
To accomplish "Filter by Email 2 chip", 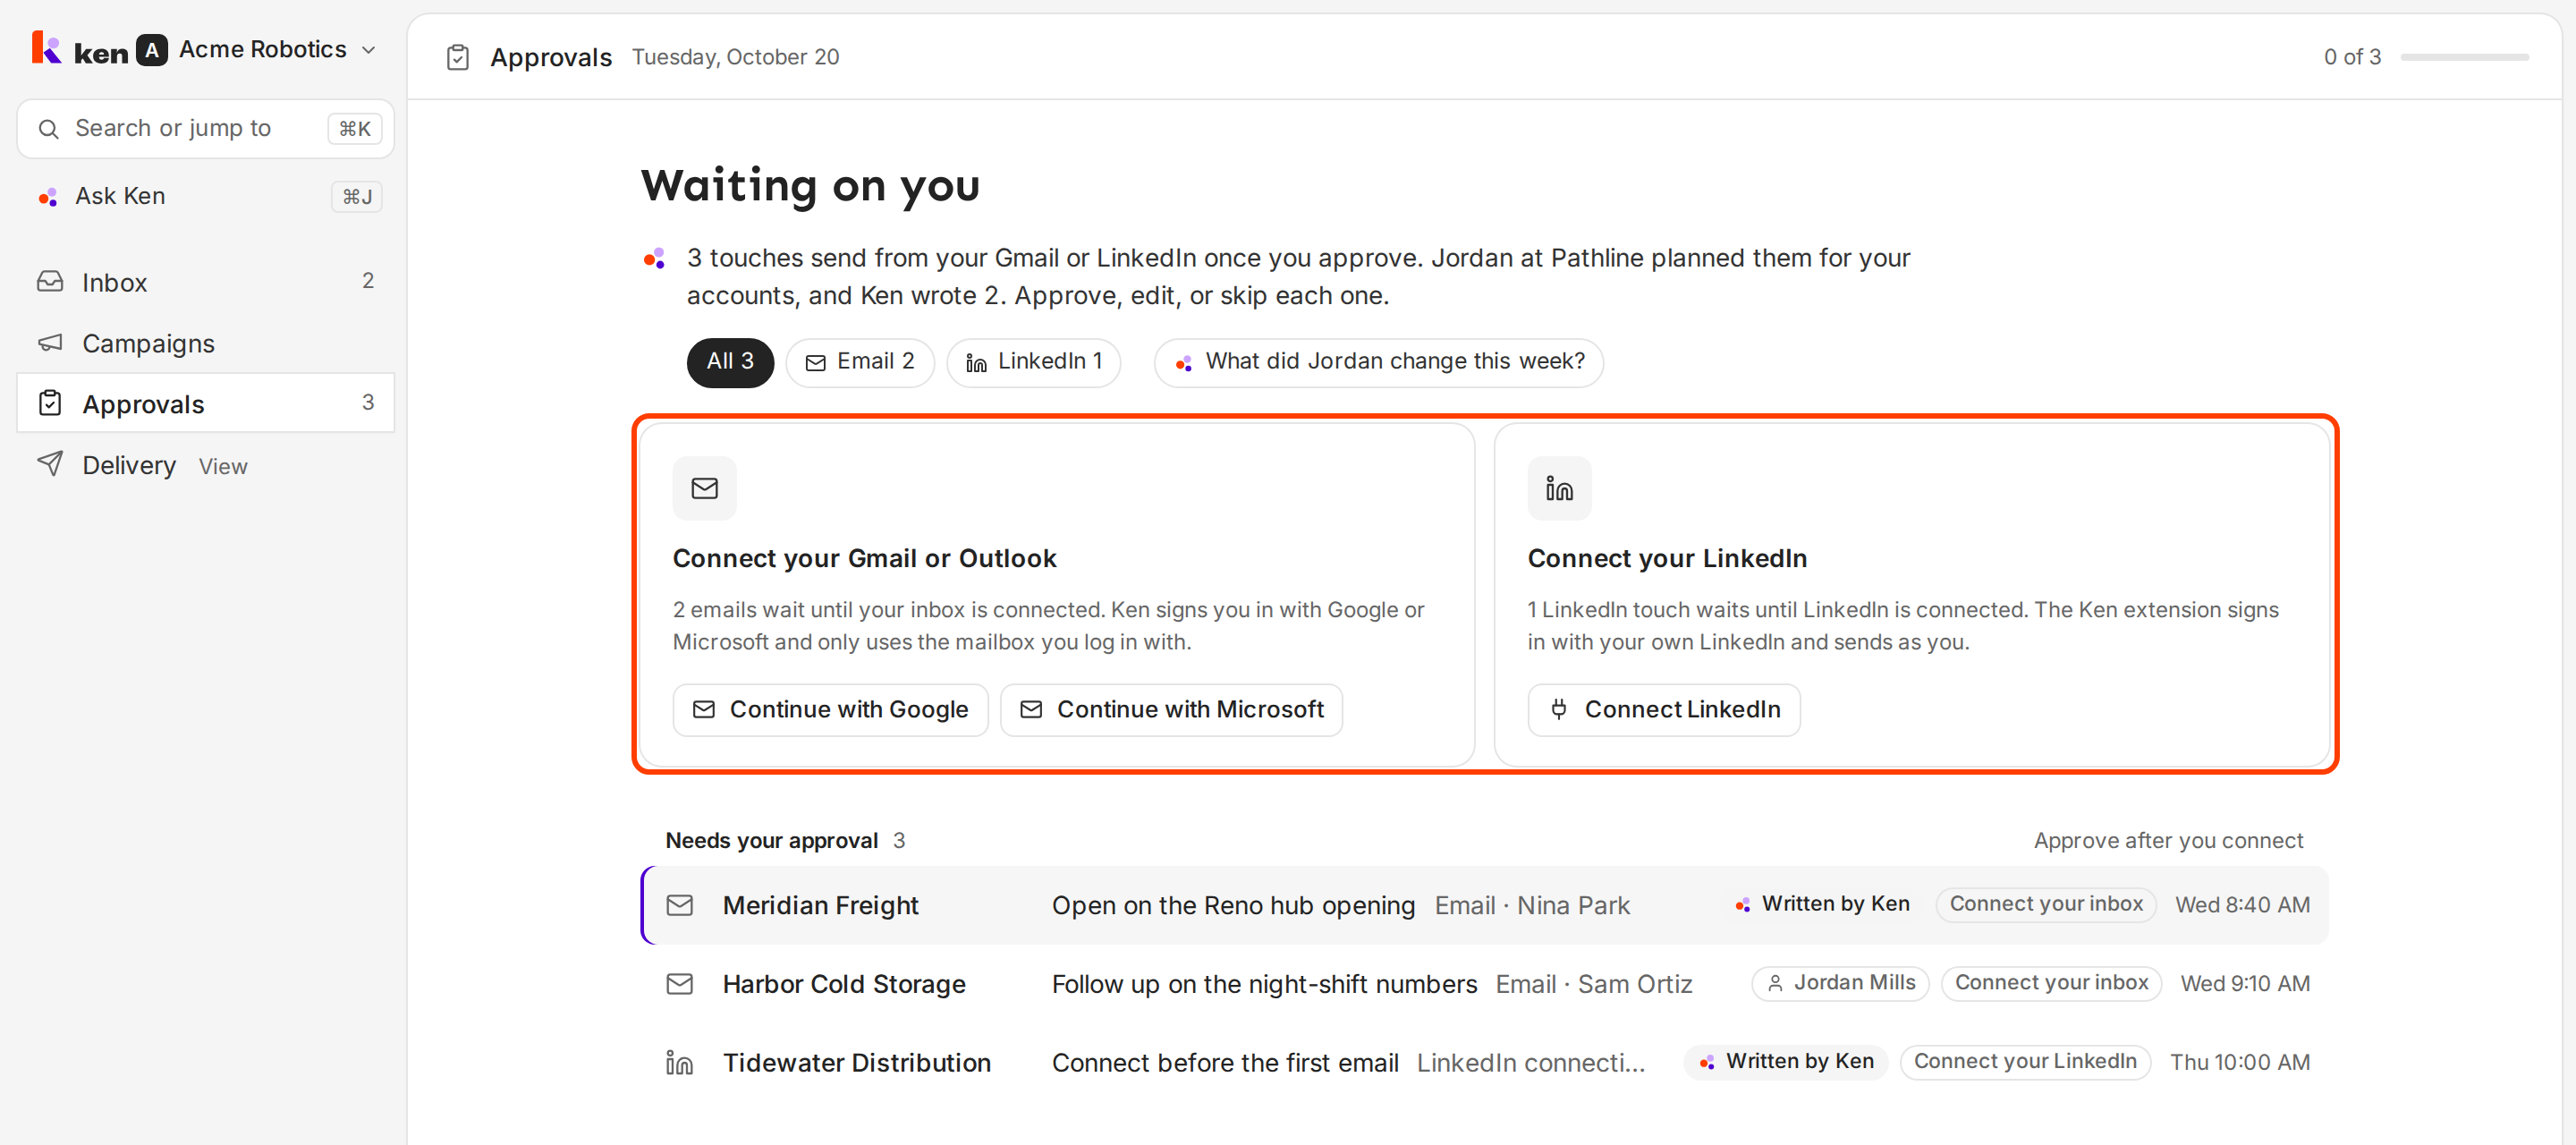I will [860, 362].
